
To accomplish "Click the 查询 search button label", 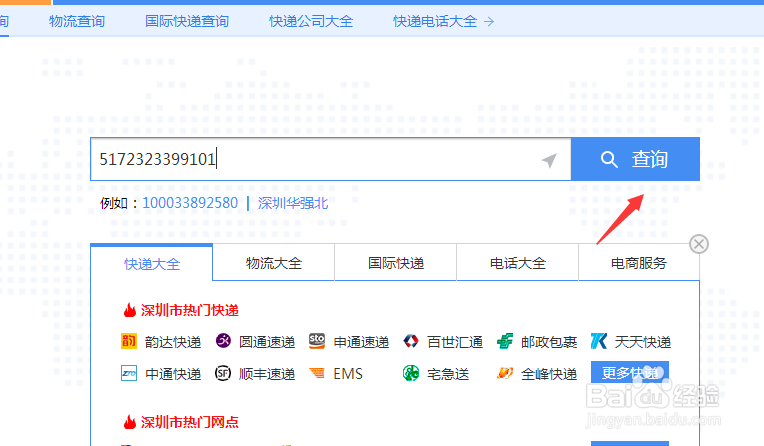I will 649,159.
